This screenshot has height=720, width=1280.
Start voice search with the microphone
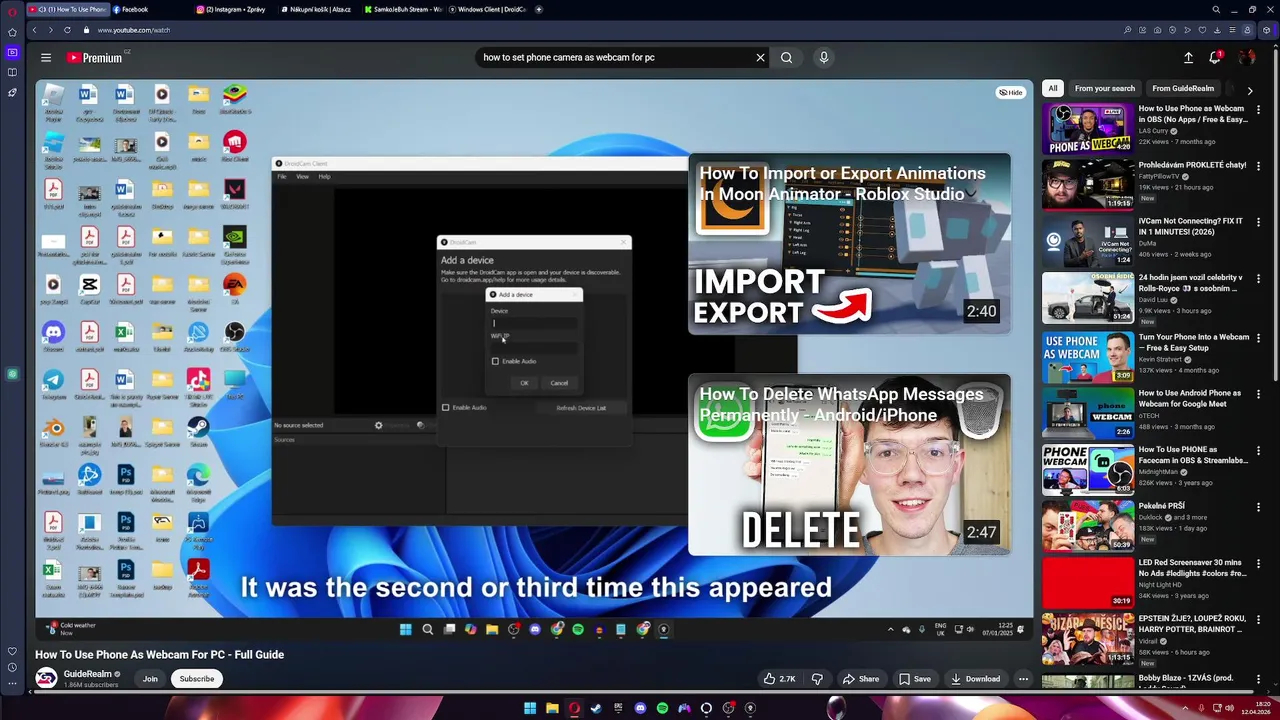coord(824,58)
